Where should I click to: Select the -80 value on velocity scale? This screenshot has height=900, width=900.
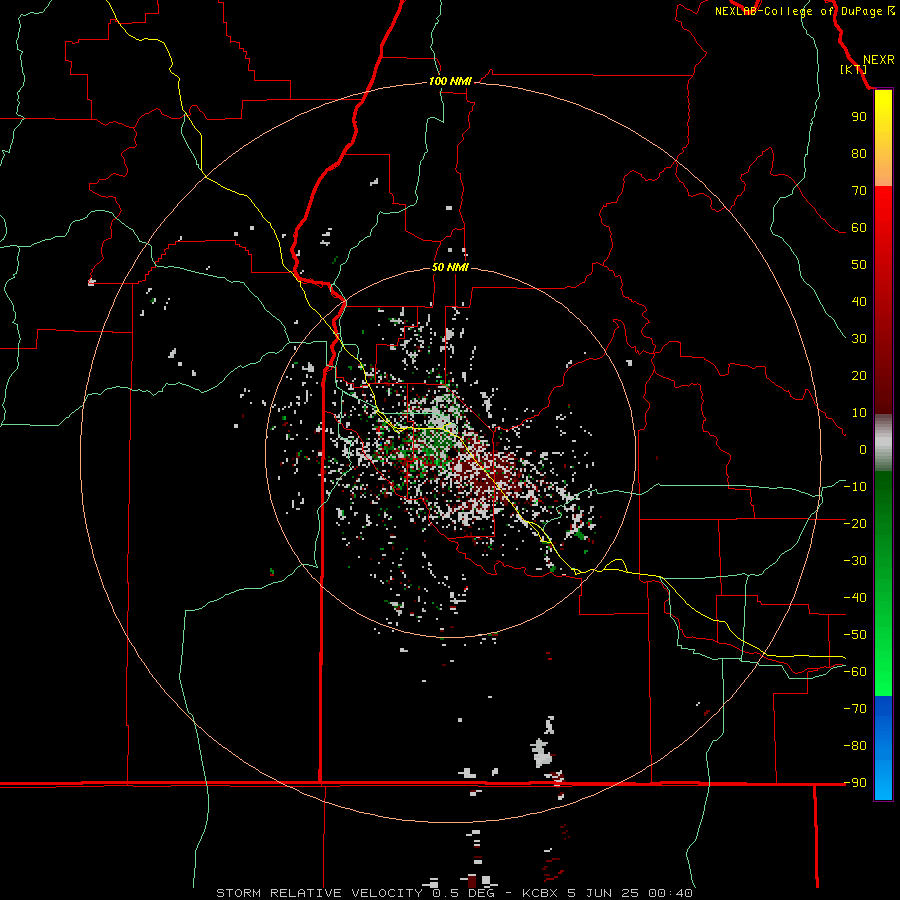(855, 746)
